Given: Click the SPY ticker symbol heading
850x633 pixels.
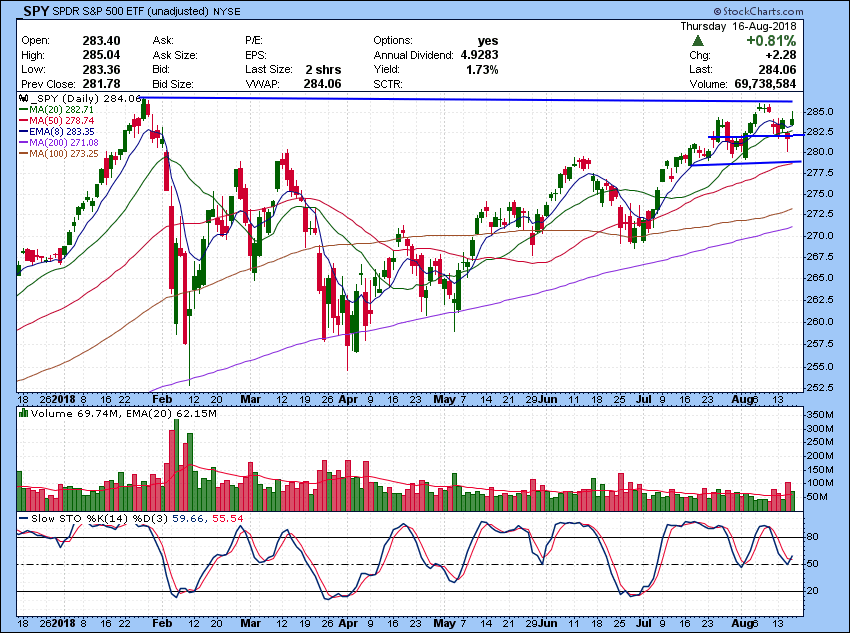Looking at the screenshot, I should pos(36,11).
